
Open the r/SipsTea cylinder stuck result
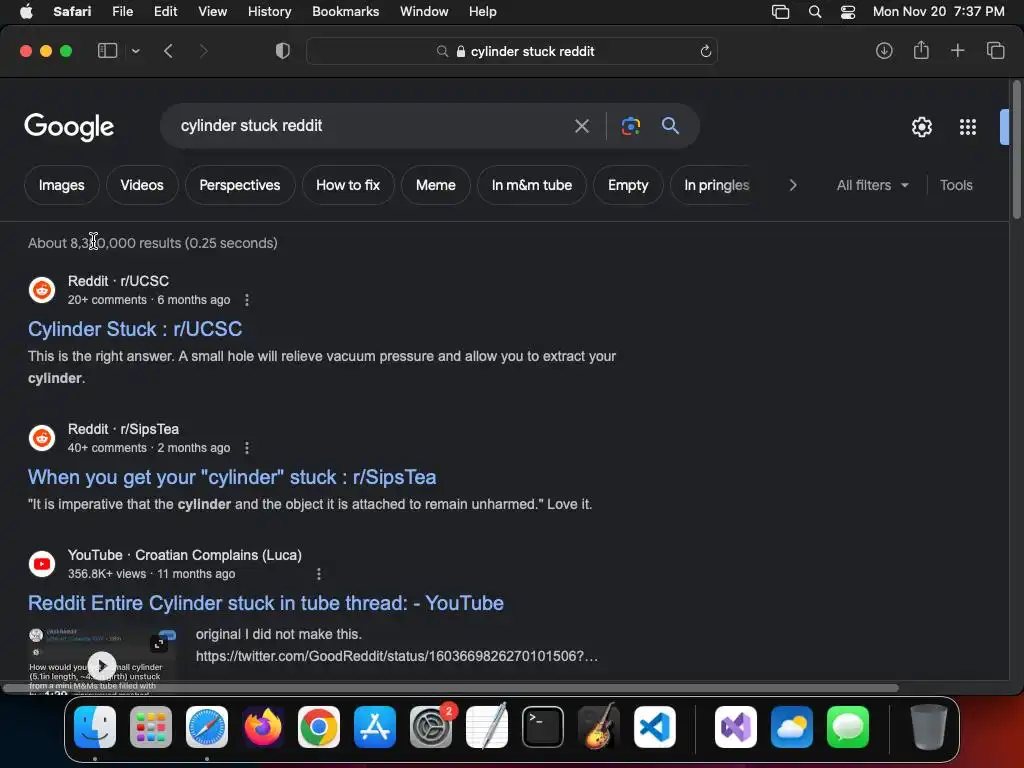(232, 477)
